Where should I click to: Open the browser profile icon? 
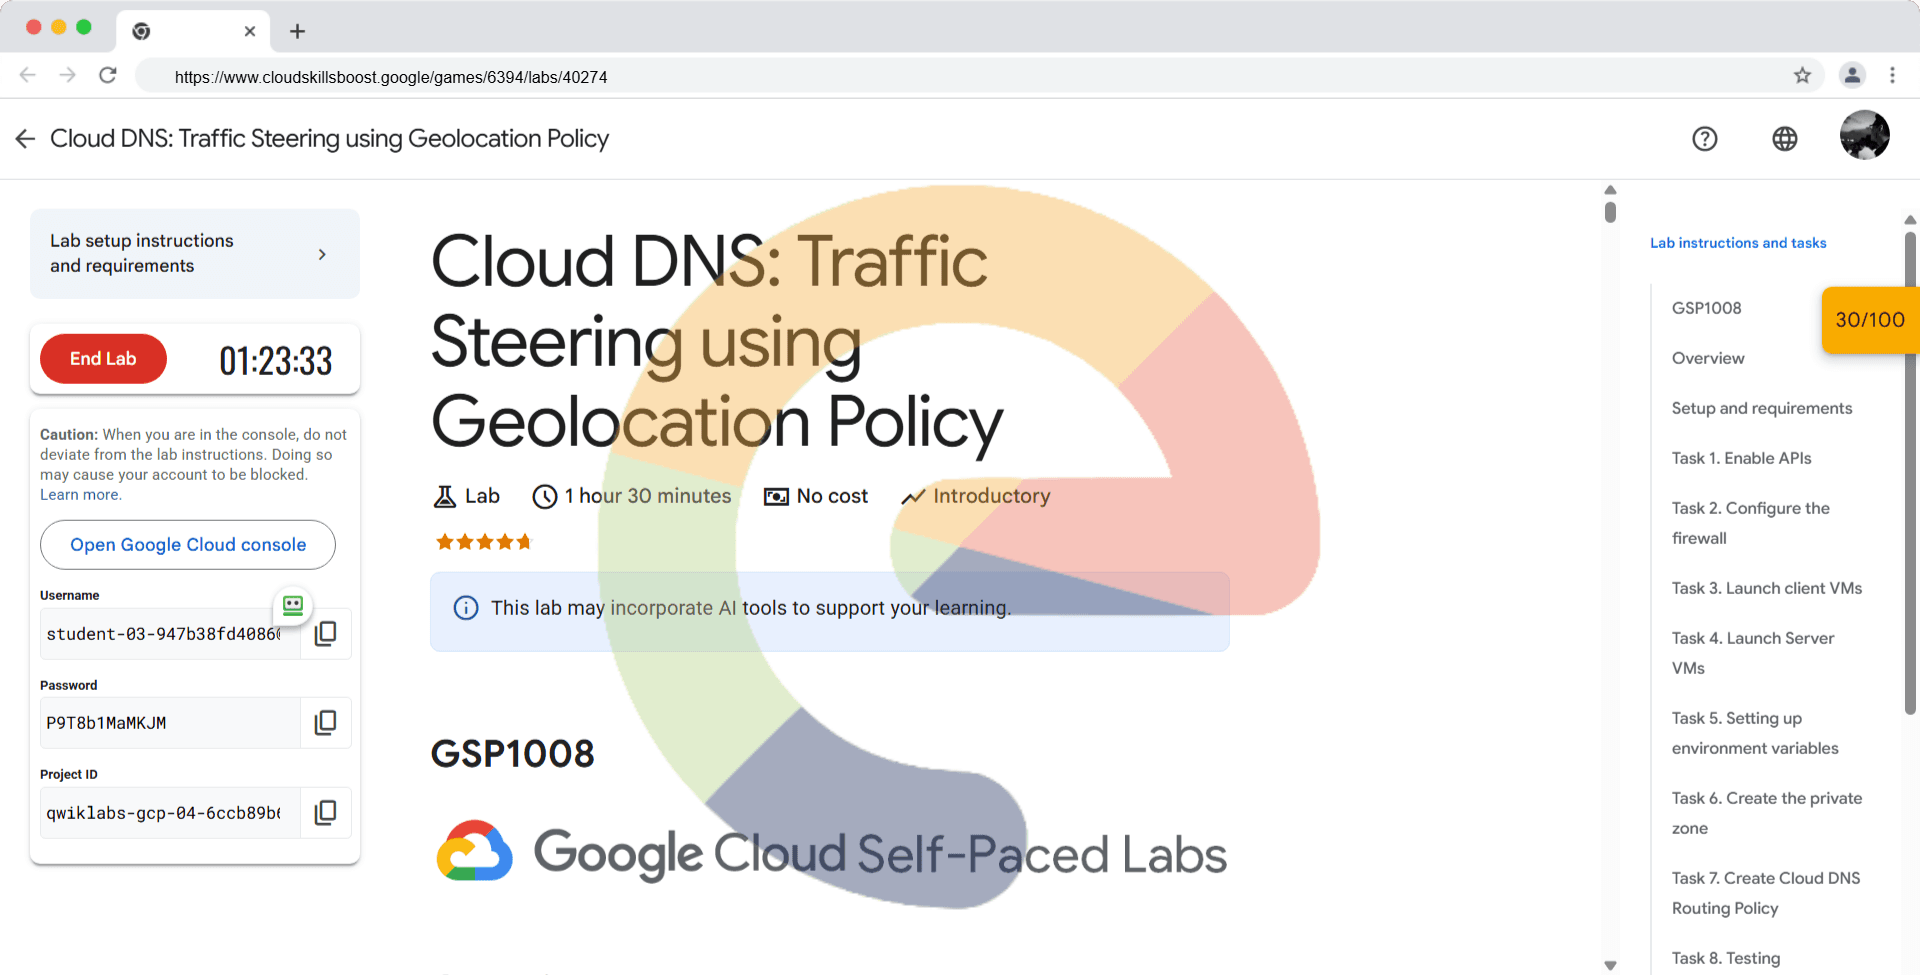click(1852, 75)
